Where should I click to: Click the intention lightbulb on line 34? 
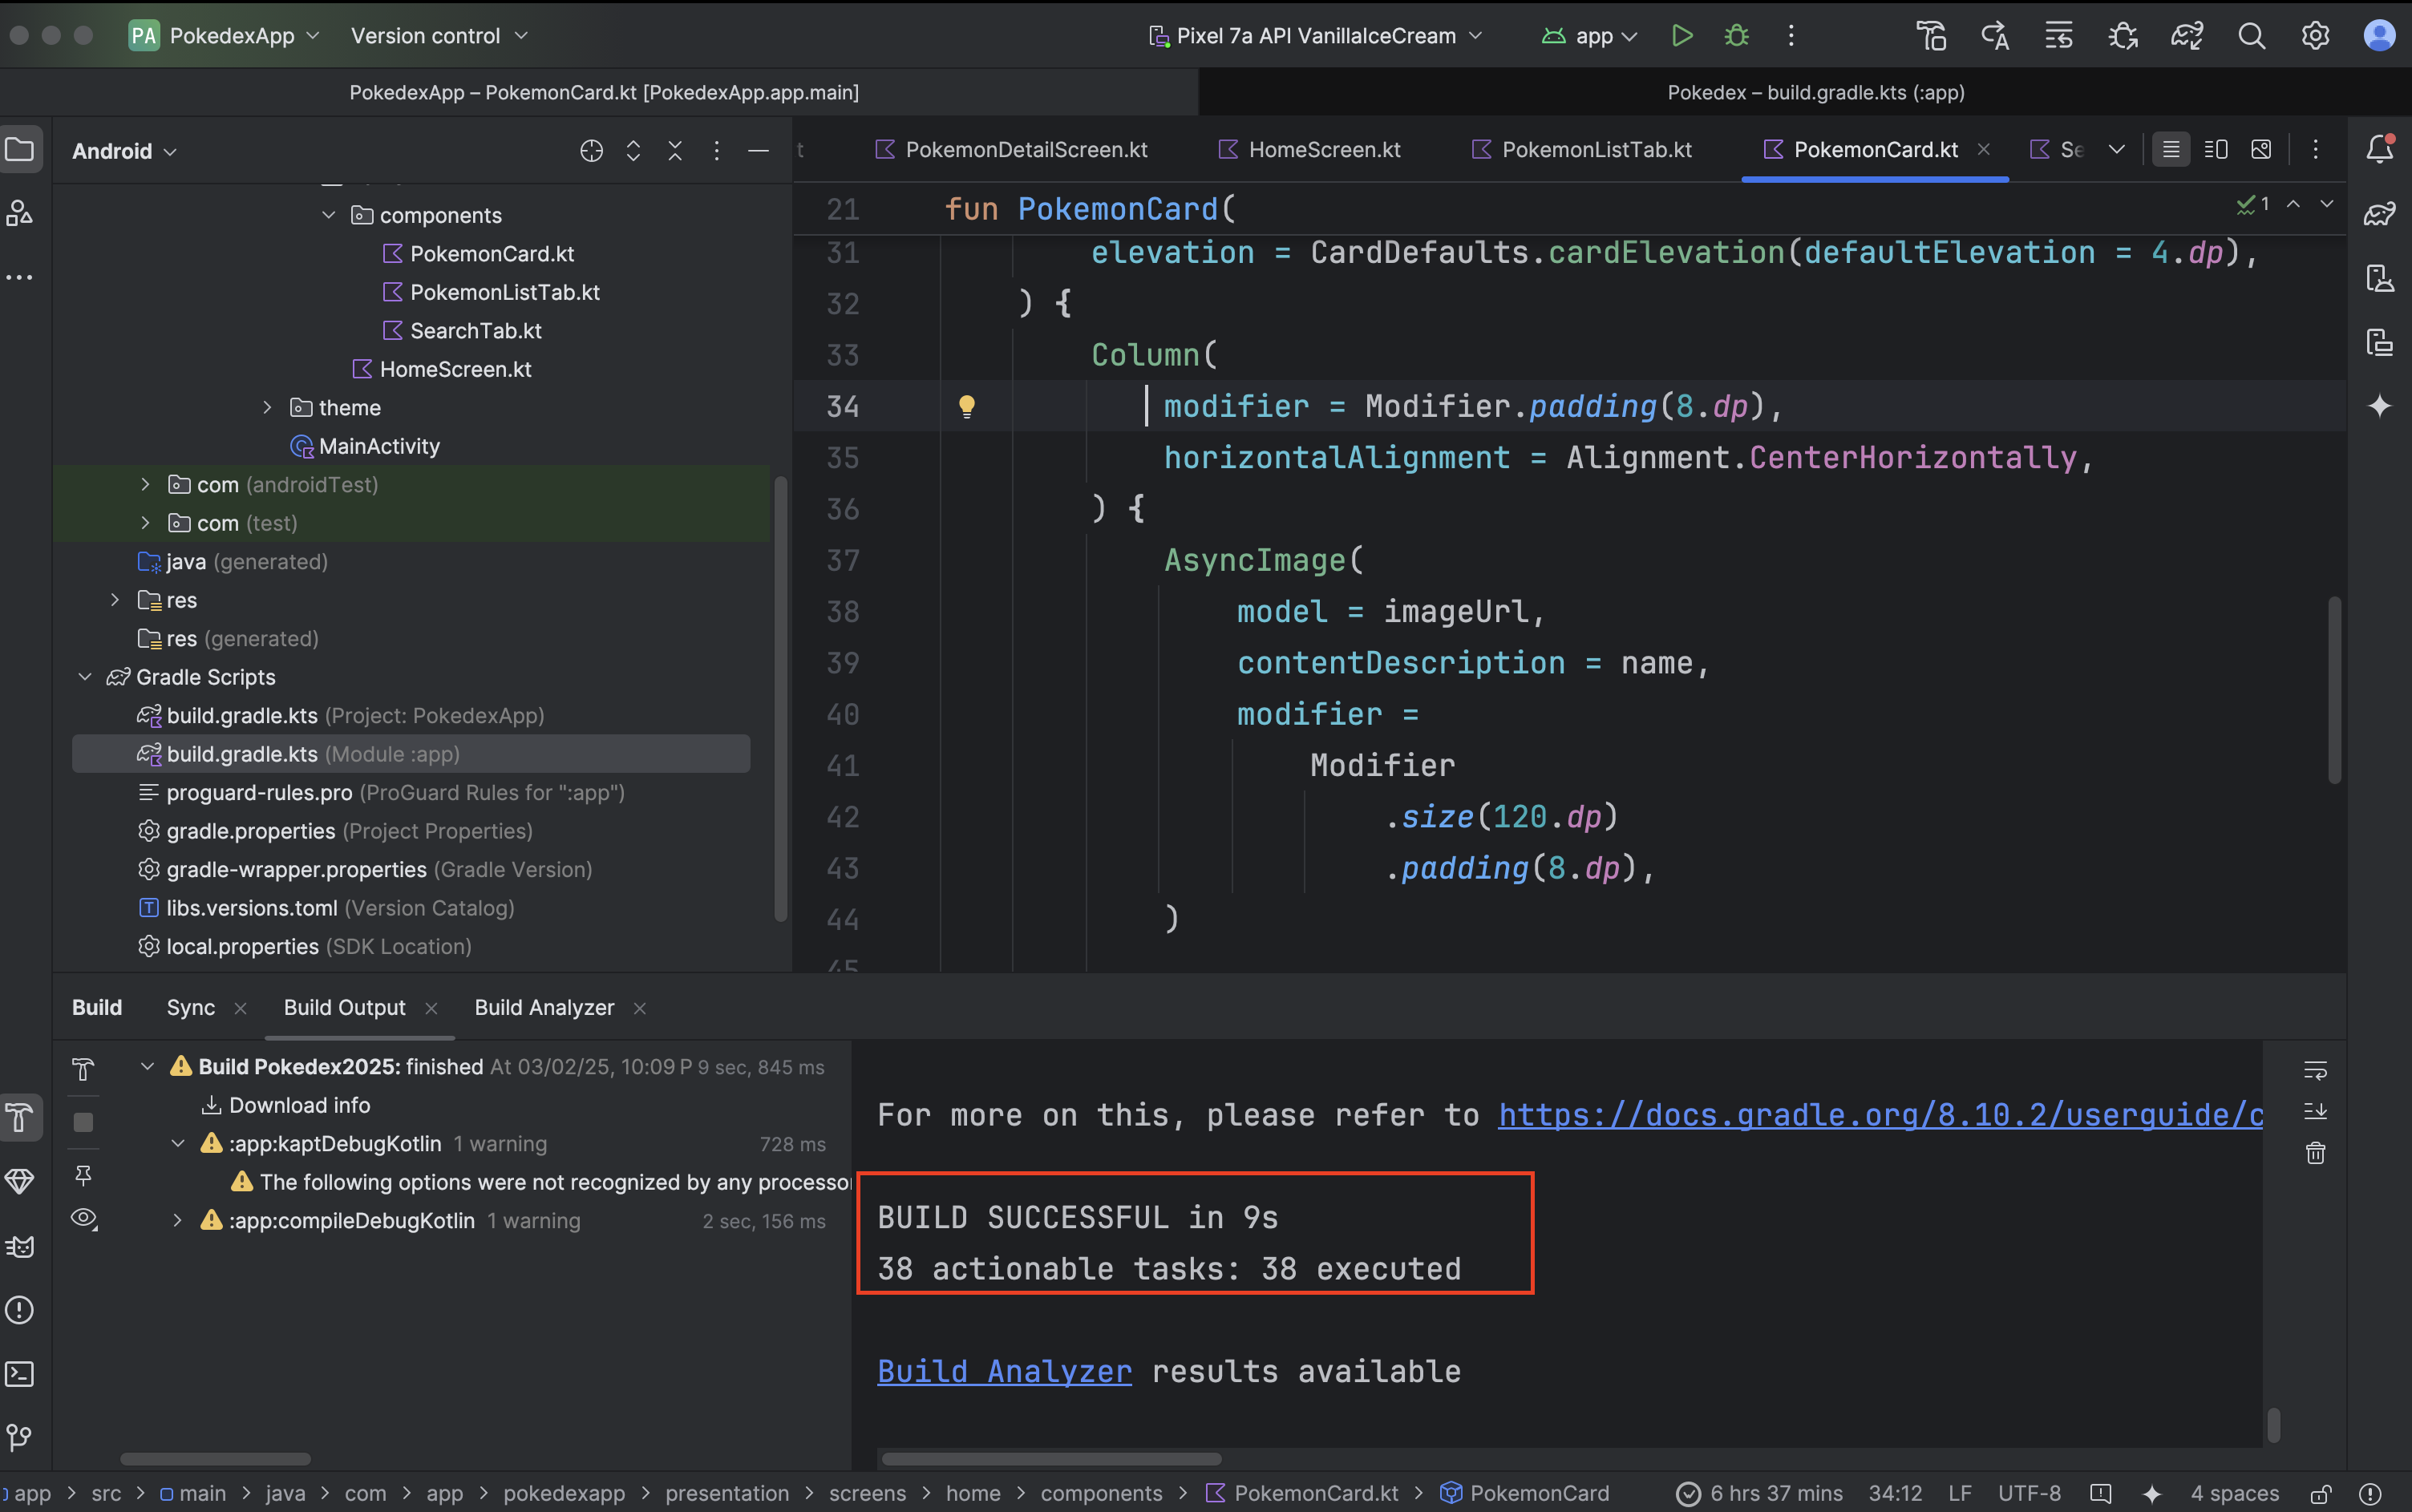click(966, 406)
